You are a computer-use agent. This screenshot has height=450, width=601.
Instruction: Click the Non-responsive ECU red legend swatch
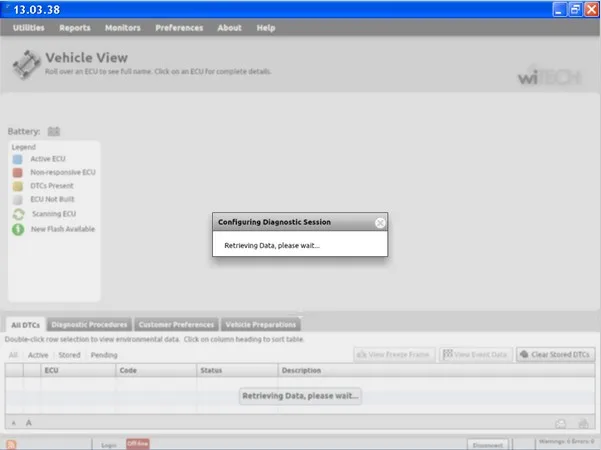coord(17,172)
